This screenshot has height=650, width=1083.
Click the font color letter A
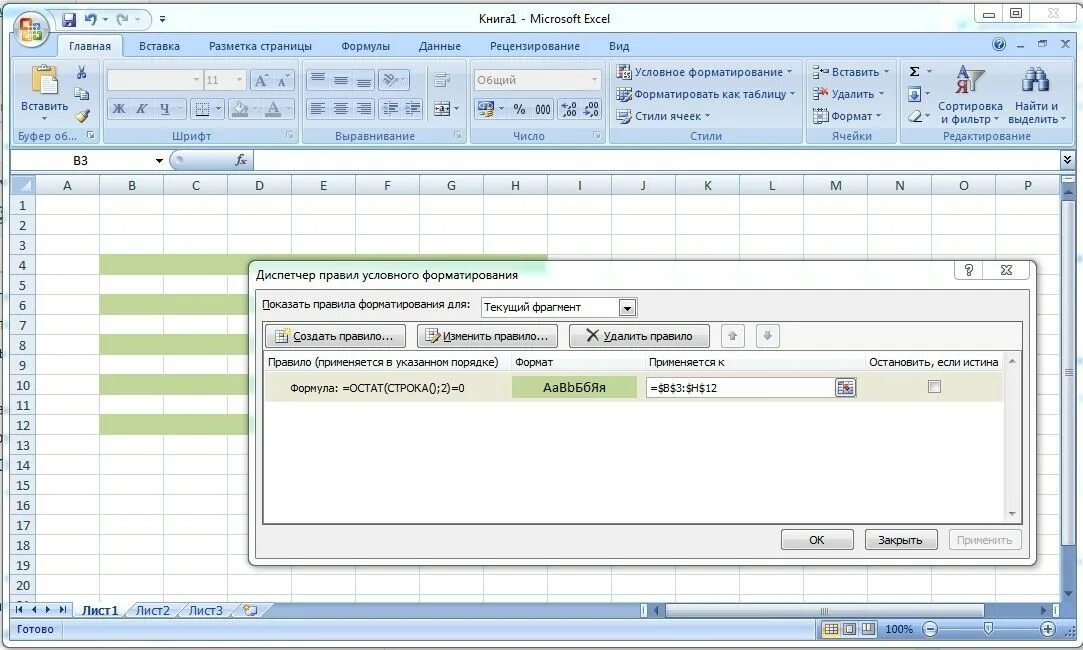(274, 108)
